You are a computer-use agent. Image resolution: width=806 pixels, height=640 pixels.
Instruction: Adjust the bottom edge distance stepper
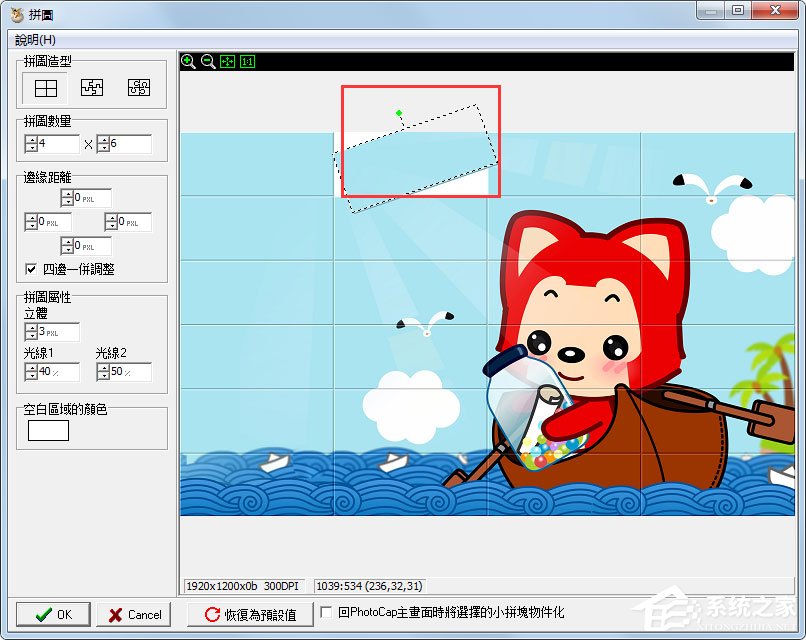(67, 246)
